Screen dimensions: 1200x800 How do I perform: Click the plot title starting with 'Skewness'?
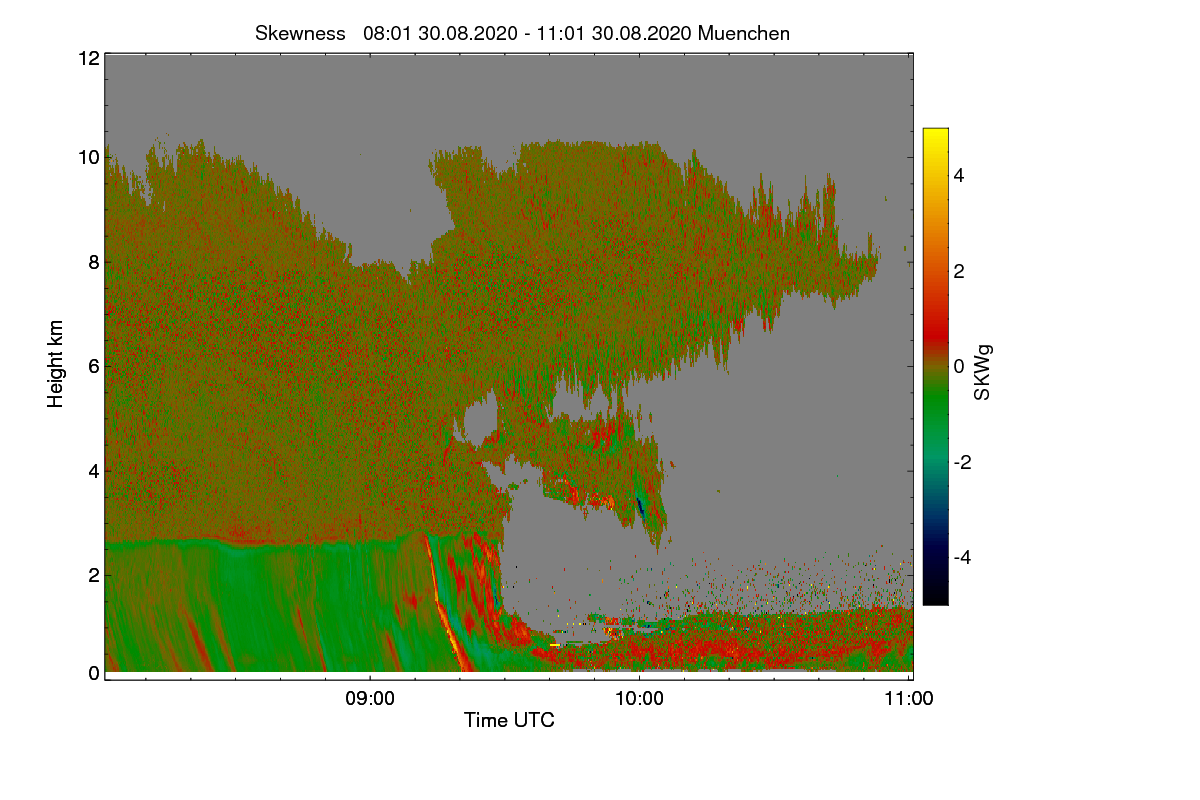tap(522, 33)
